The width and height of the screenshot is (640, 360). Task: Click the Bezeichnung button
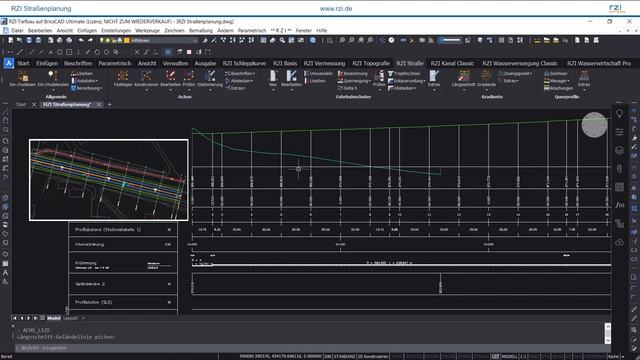point(353,73)
